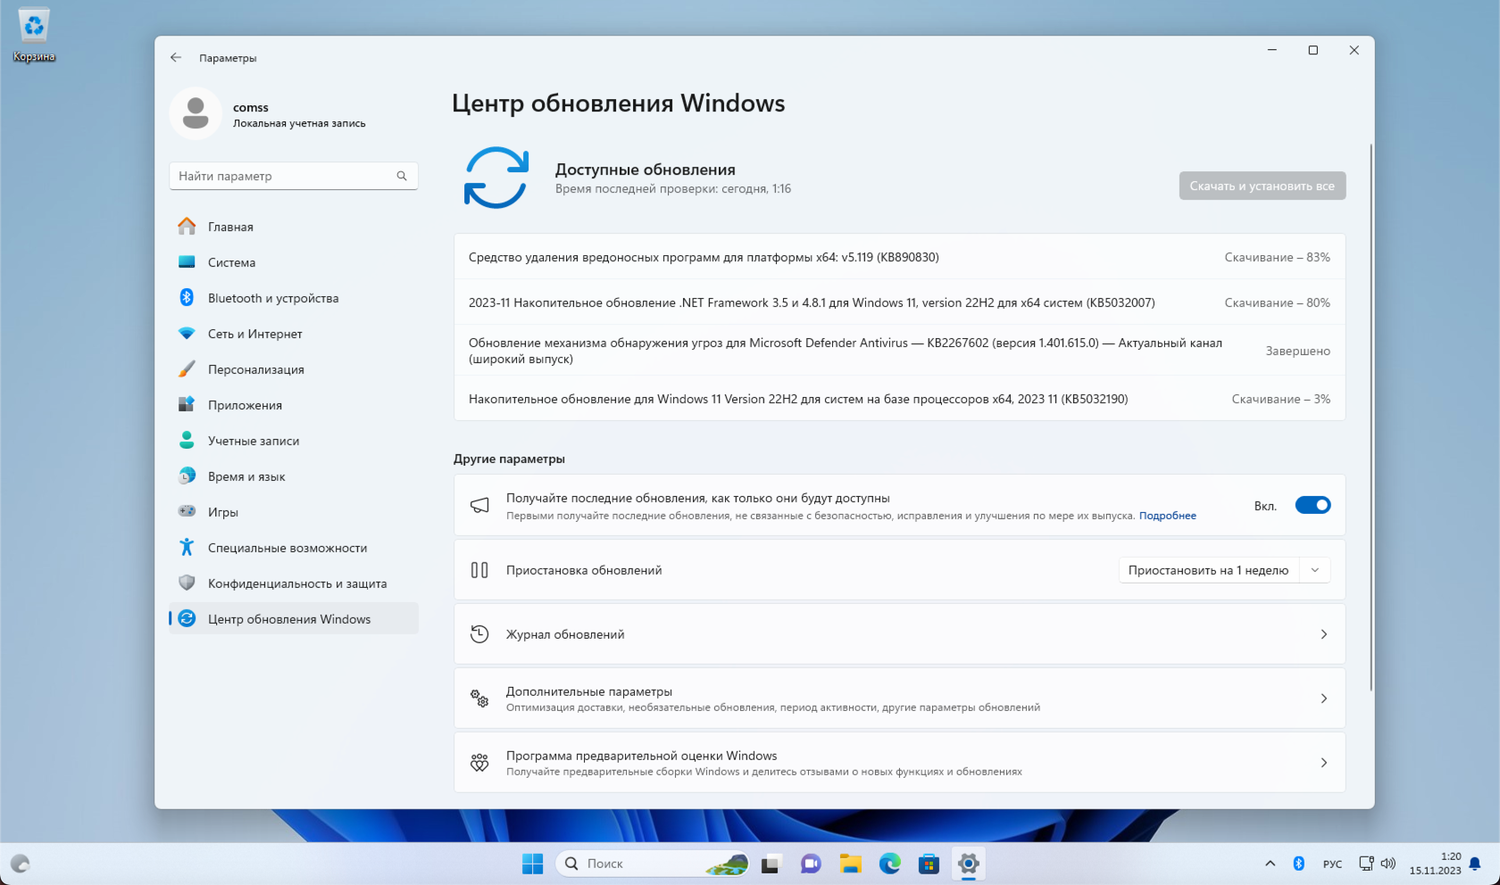Click the Доступные обновления heading
This screenshot has width=1500, height=885.
(645, 170)
